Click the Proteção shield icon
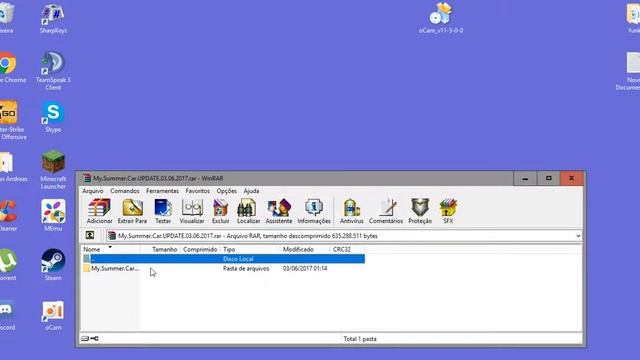 click(x=420, y=211)
